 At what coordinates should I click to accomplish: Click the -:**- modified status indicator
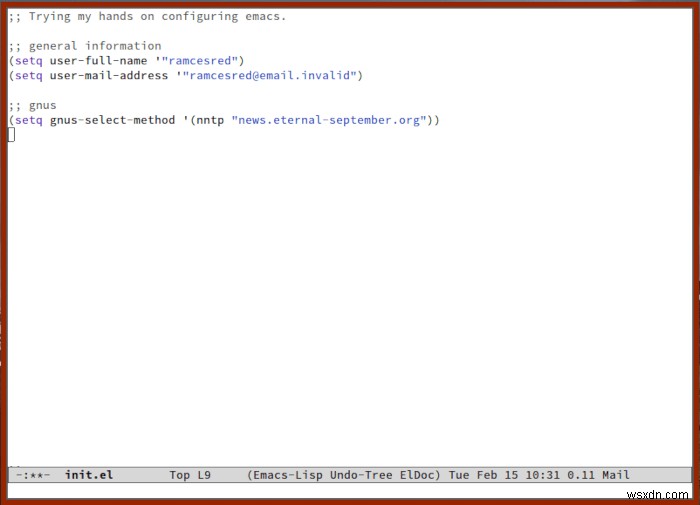pos(33,475)
